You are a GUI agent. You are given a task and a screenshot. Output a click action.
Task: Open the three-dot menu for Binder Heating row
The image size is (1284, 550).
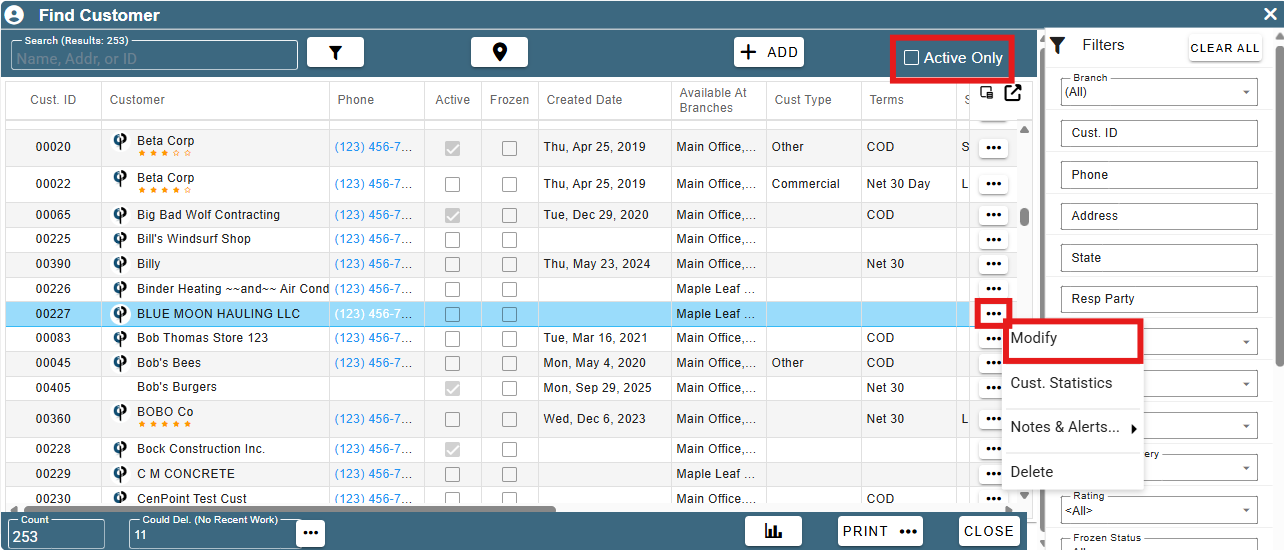tap(993, 289)
